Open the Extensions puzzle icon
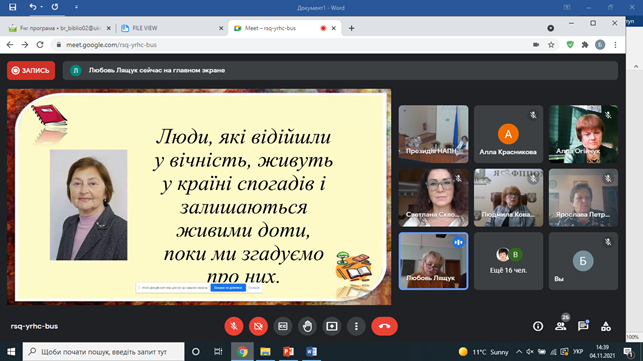 click(585, 45)
